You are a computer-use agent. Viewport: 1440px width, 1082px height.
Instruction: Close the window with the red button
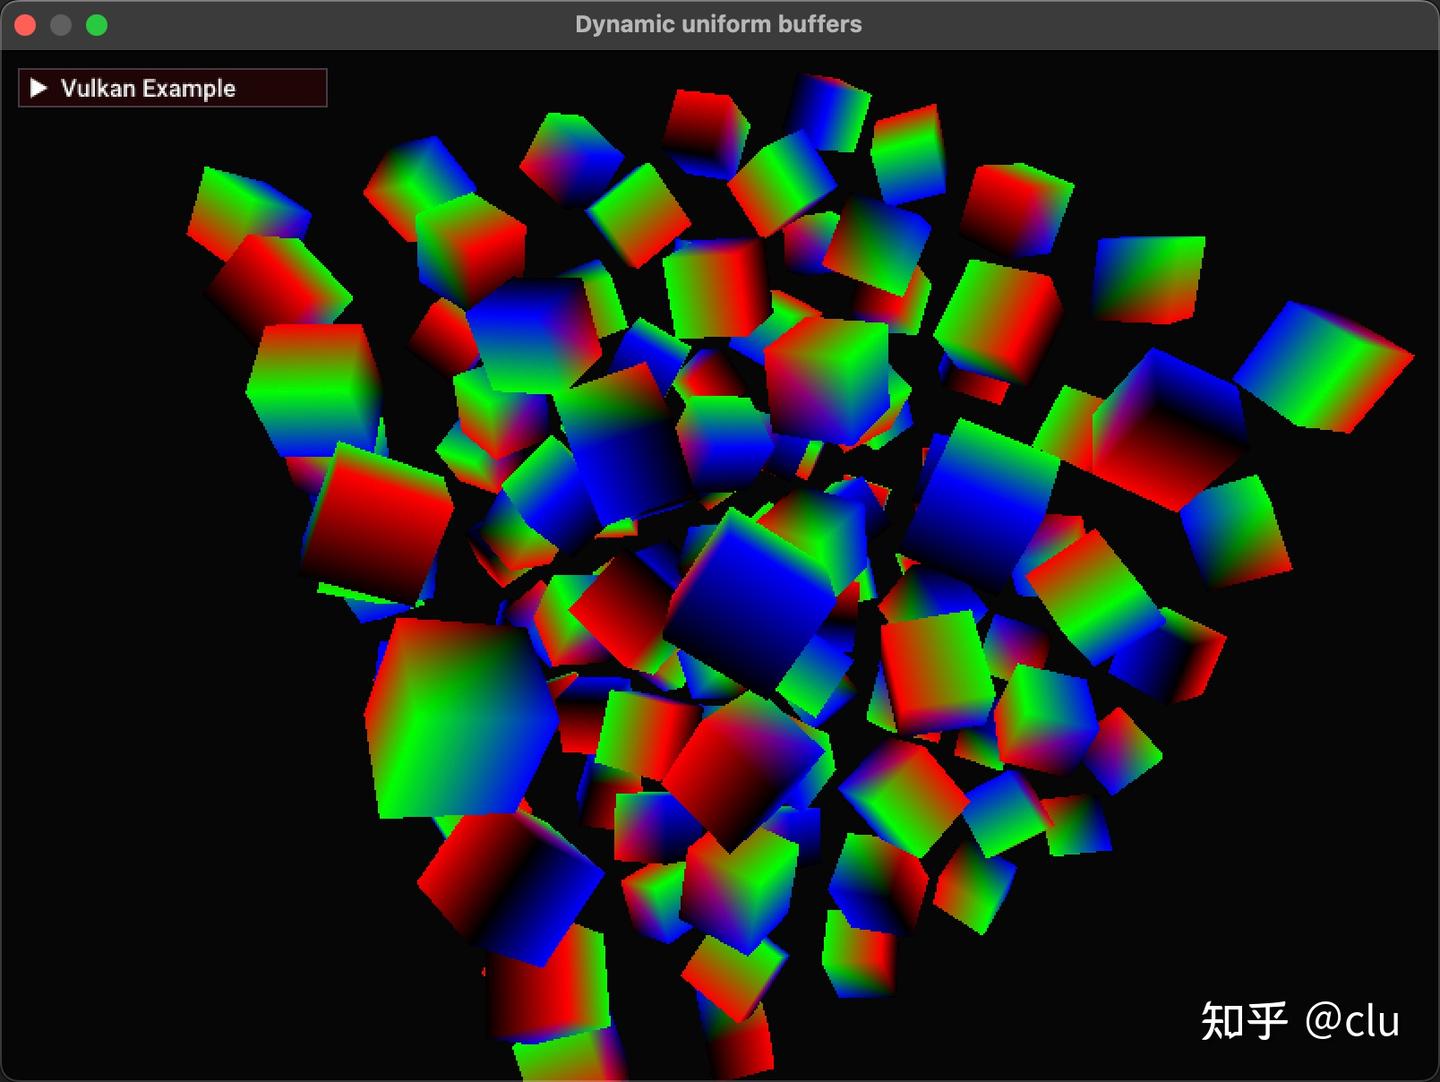tap(23, 25)
